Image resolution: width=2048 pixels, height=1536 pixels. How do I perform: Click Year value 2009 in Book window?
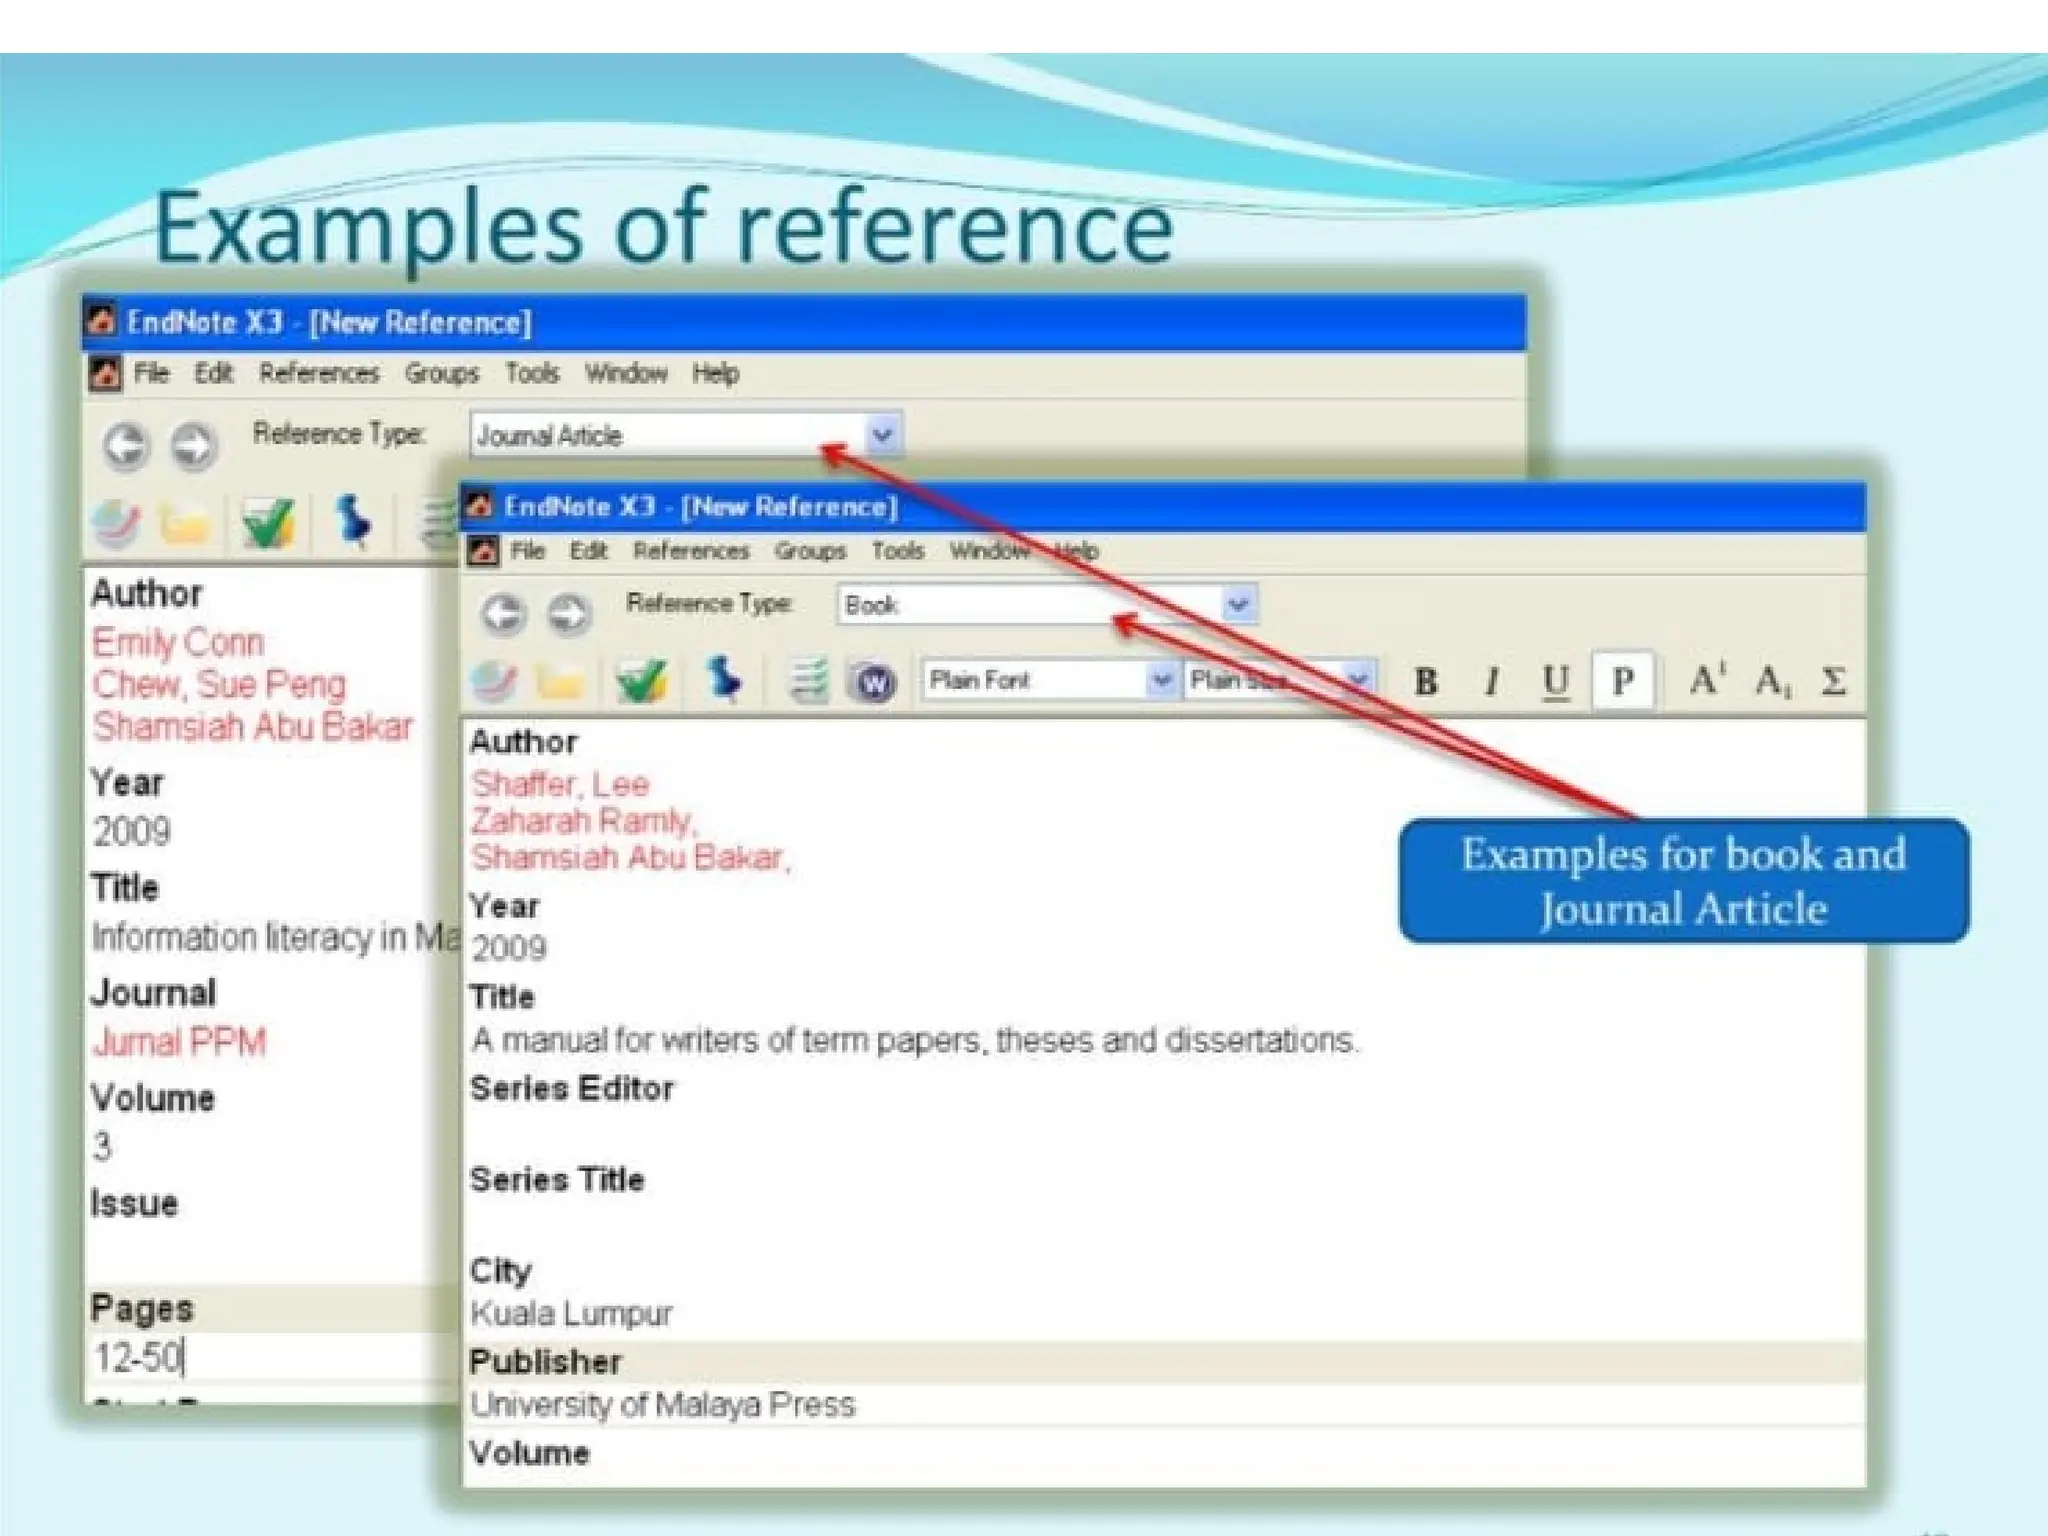(509, 948)
